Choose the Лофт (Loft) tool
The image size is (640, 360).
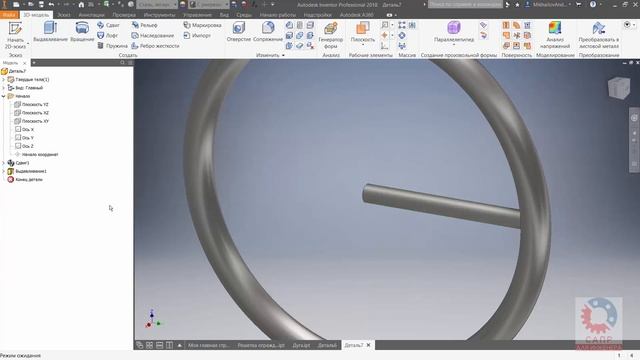tap(107, 36)
